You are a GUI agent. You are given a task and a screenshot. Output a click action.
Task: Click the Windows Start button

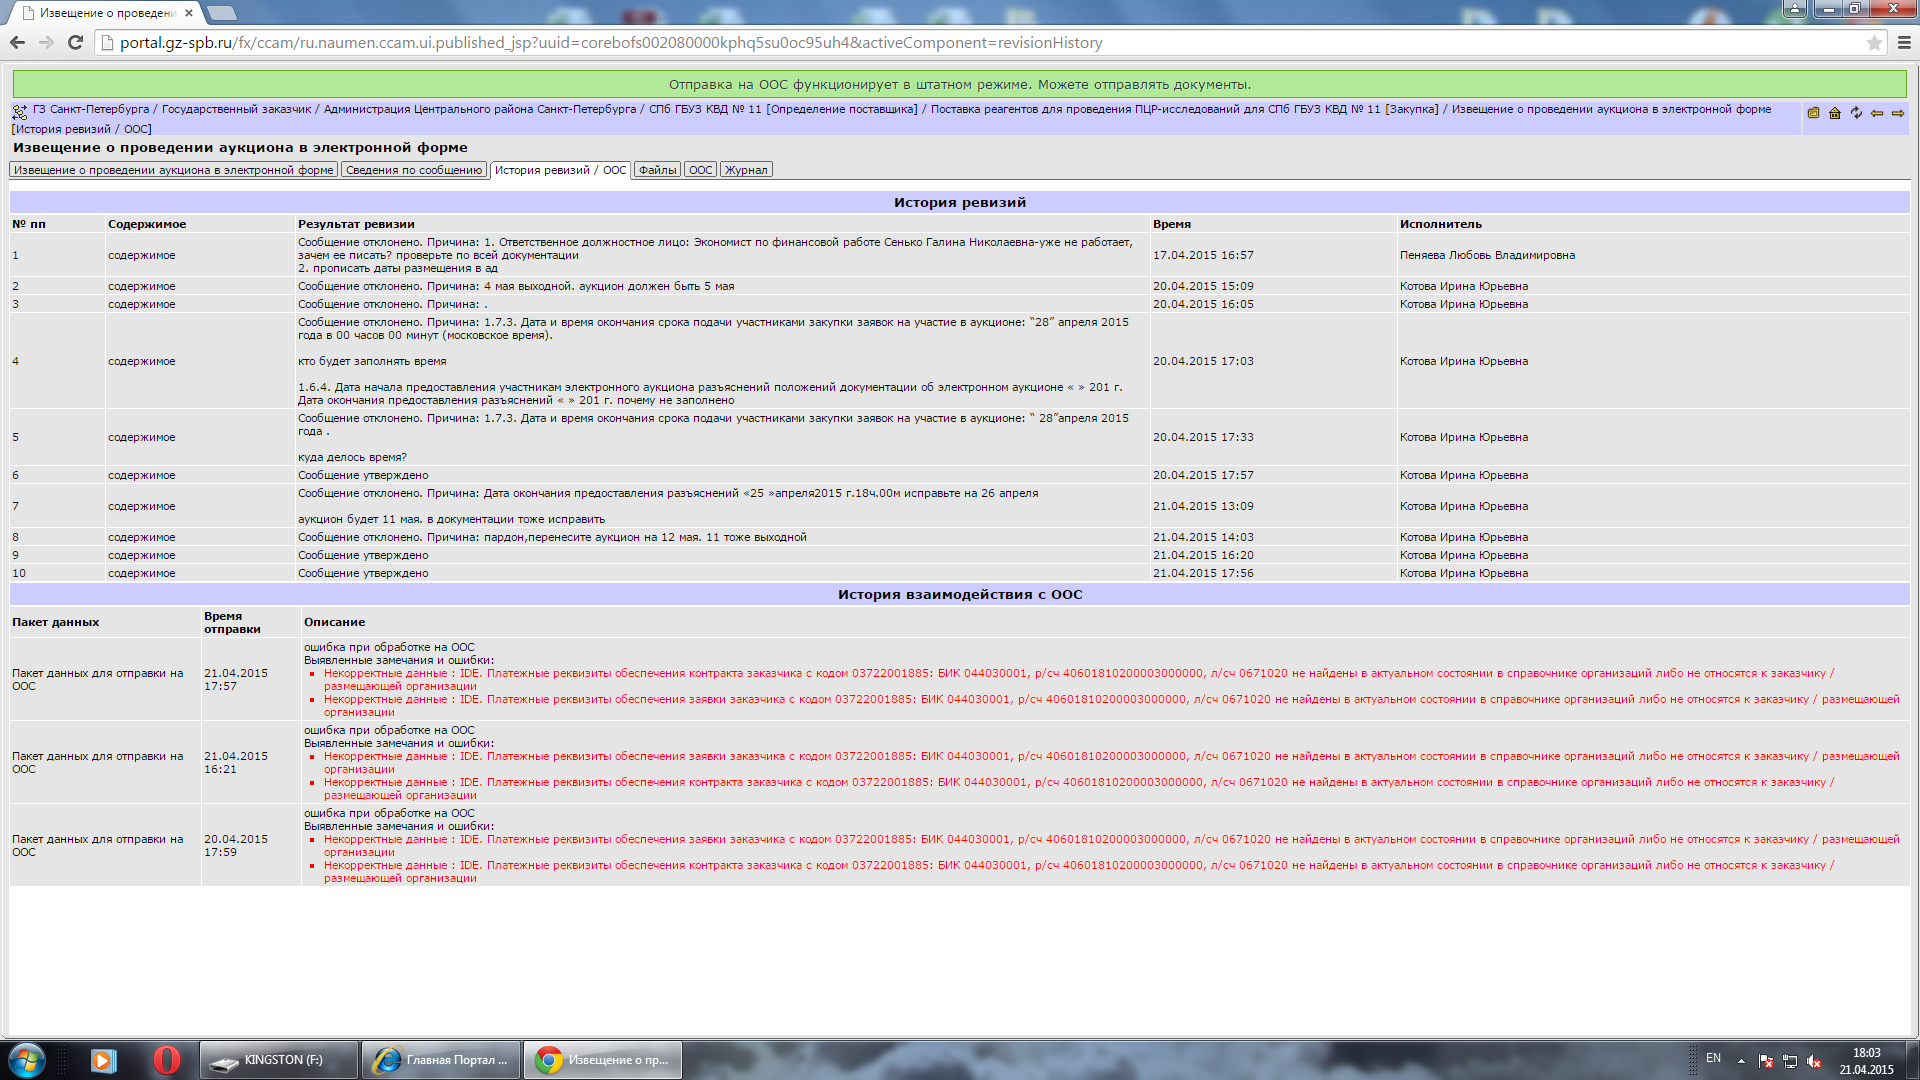pyautogui.click(x=27, y=1059)
